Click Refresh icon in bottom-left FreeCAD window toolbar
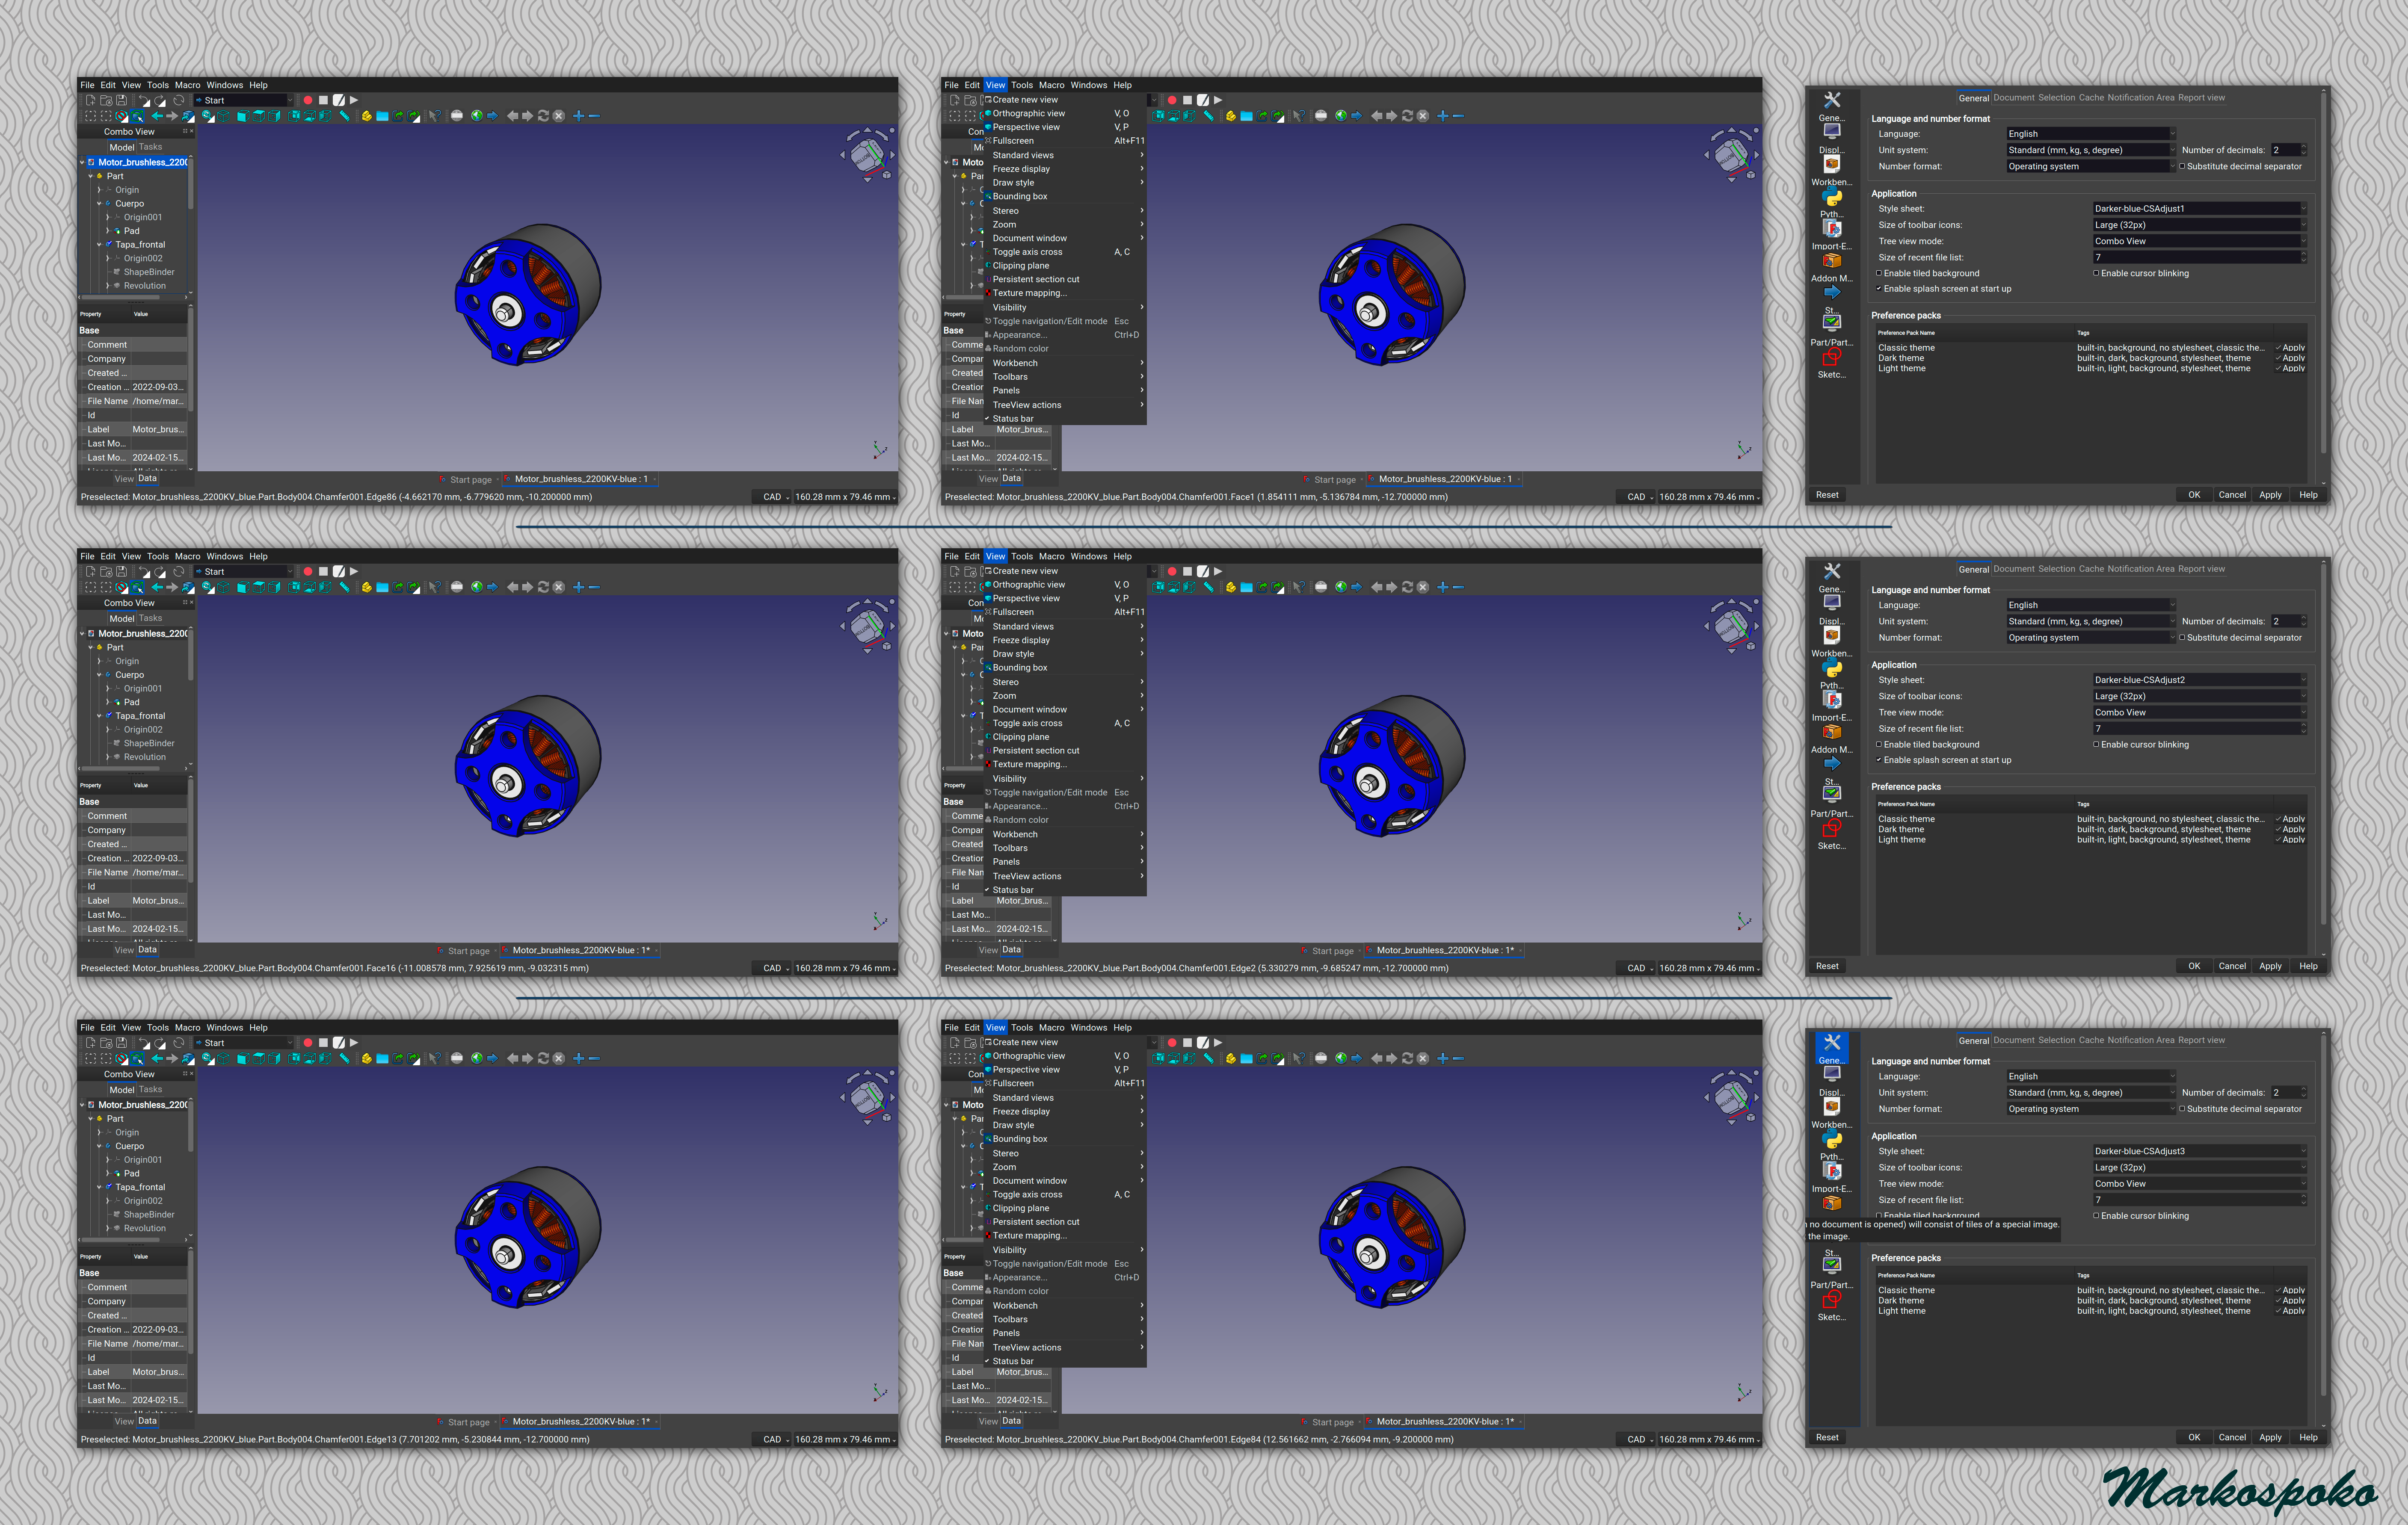Viewport: 2408px width, 1525px height. pyautogui.click(x=179, y=1043)
